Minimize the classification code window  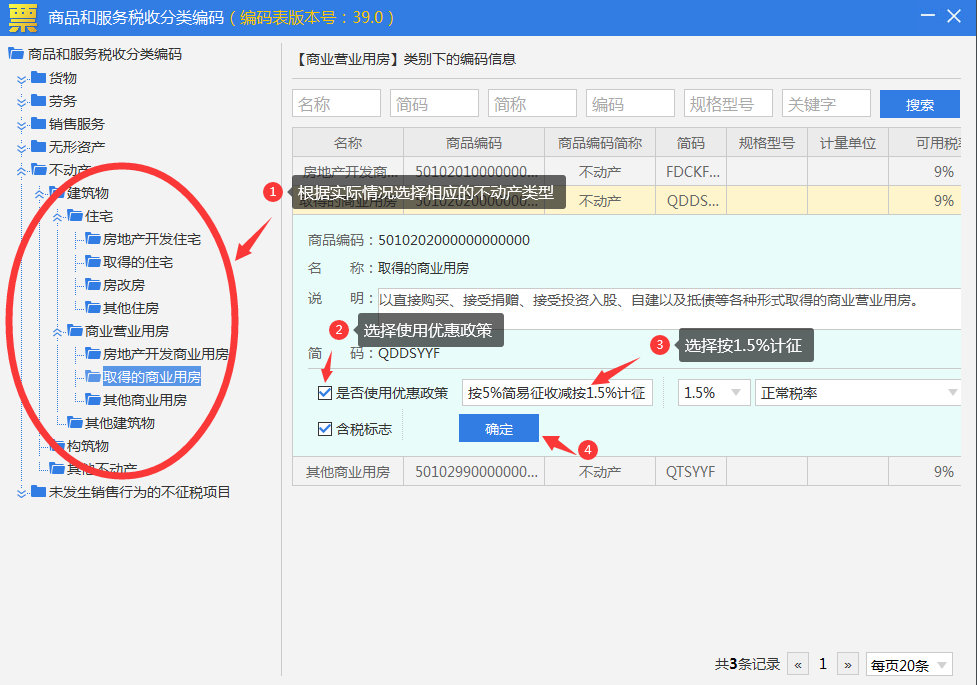pos(927,16)
